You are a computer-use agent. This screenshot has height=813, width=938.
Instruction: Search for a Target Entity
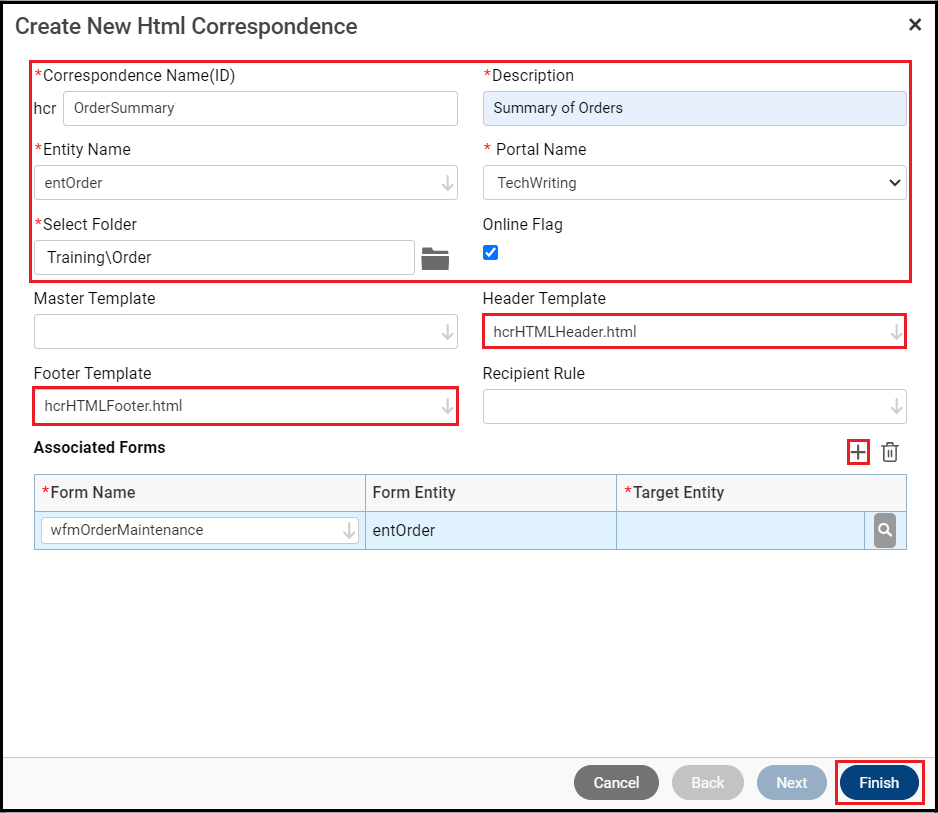[884, 530]
